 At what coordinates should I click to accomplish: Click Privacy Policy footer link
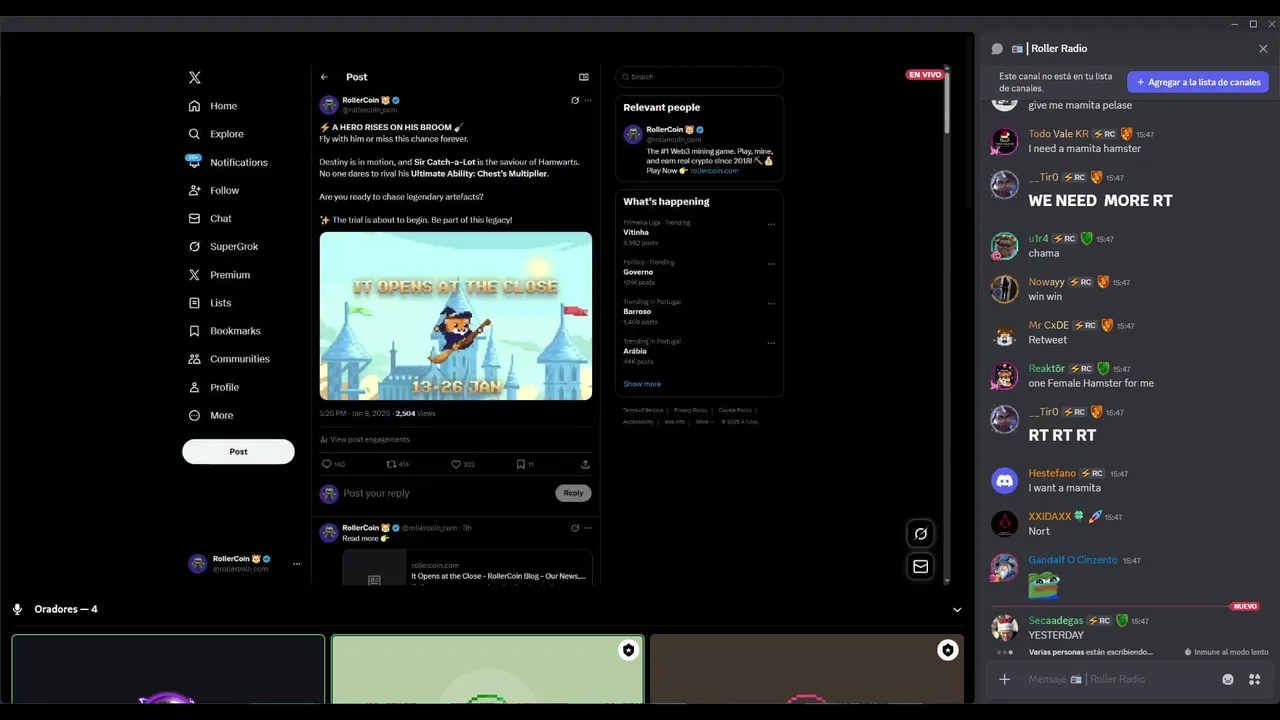coord(690,410)
